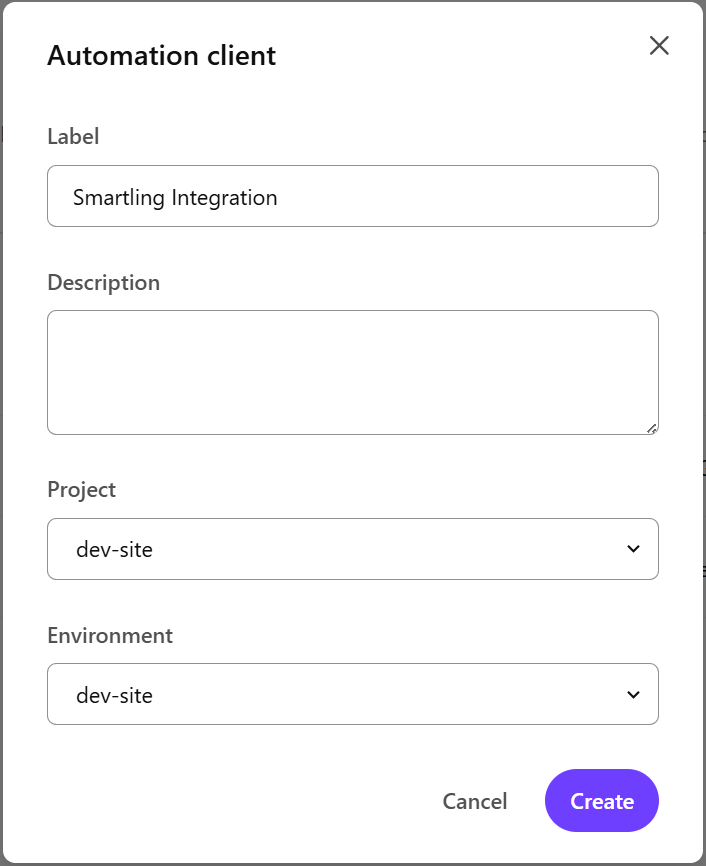Click the Description field caption
Viewport: 706px width, 866px height.
[103, 282]
